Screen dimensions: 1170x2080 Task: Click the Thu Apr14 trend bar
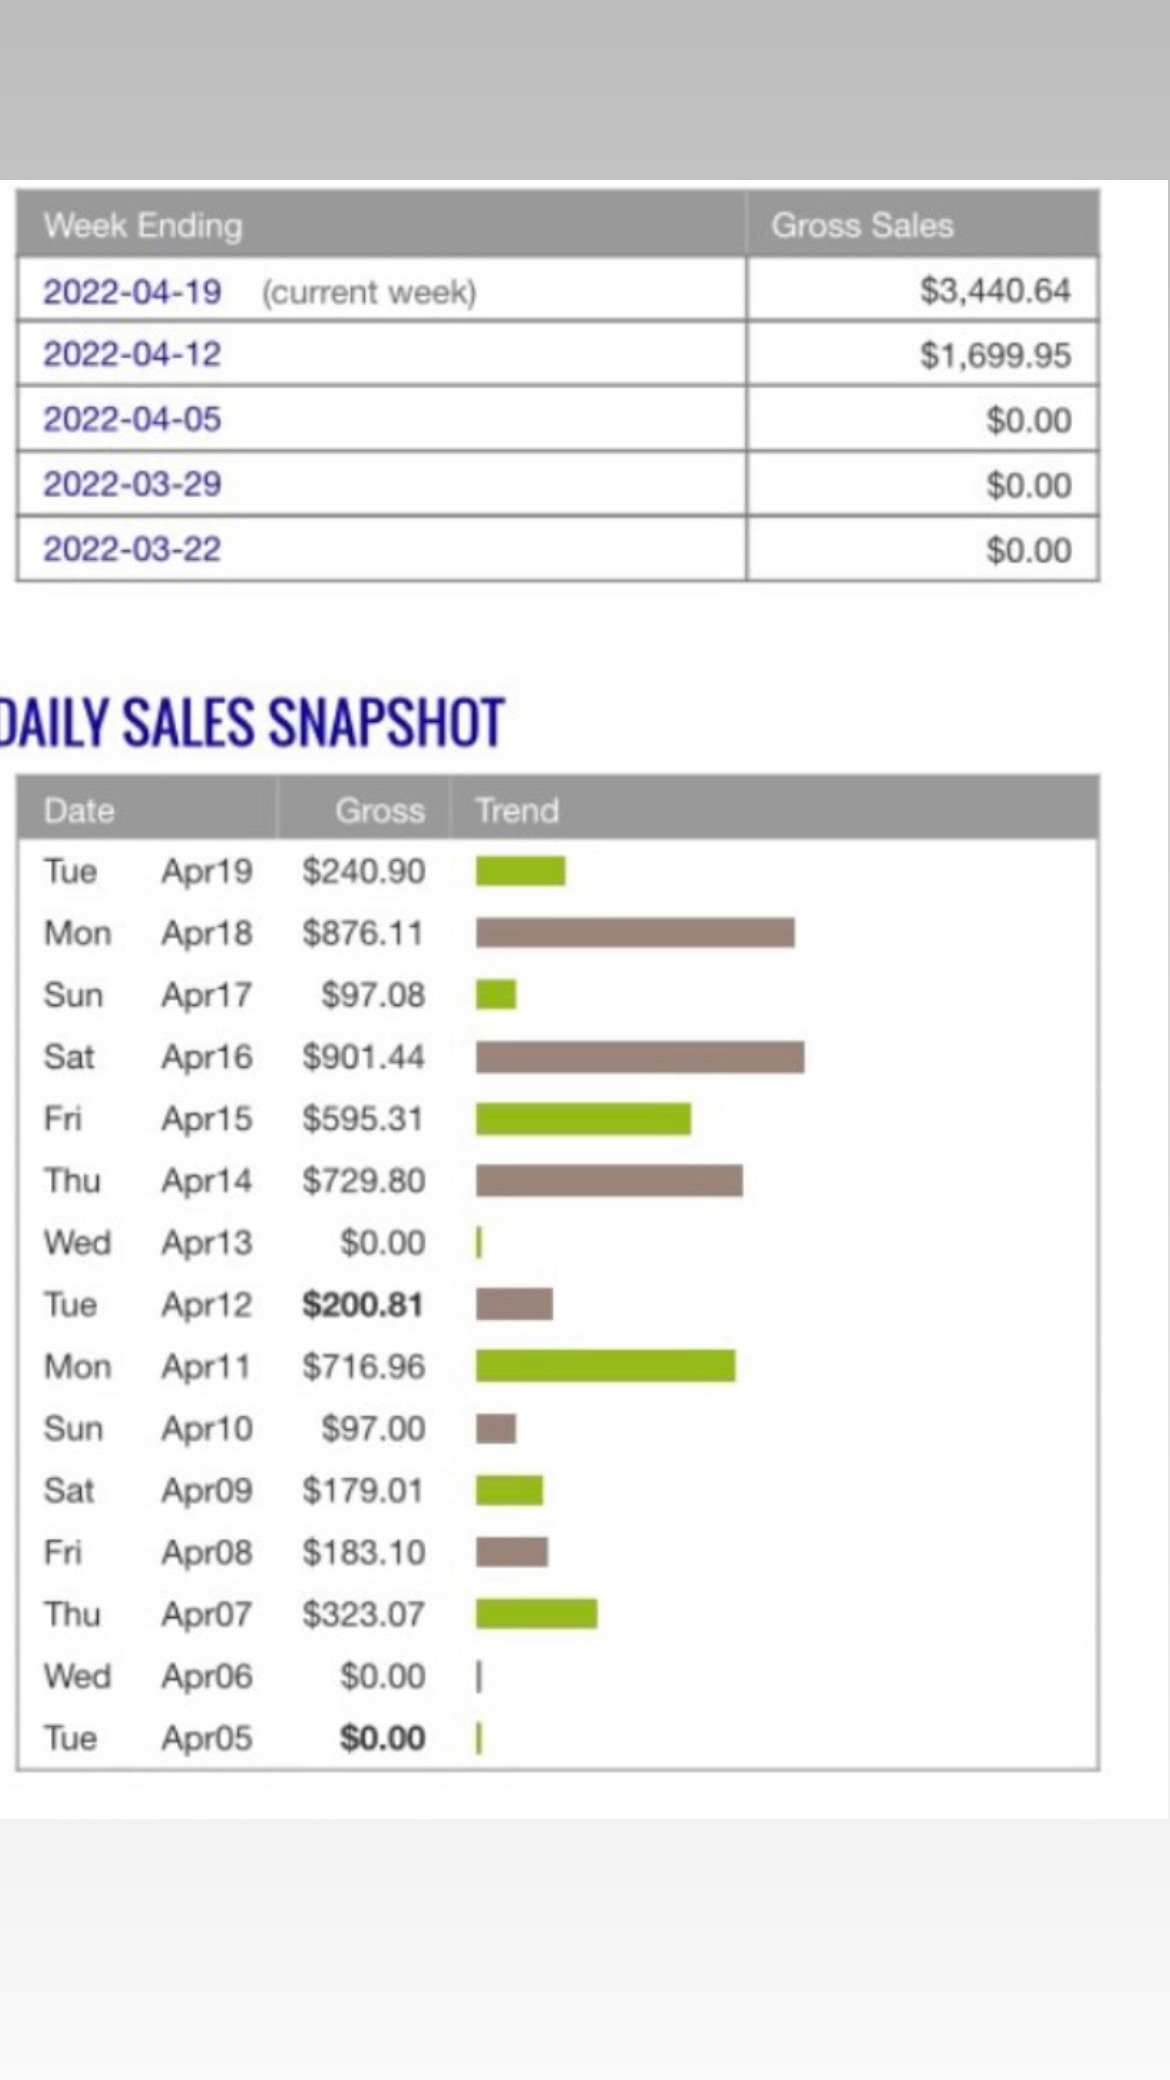tap(609, 1181)
